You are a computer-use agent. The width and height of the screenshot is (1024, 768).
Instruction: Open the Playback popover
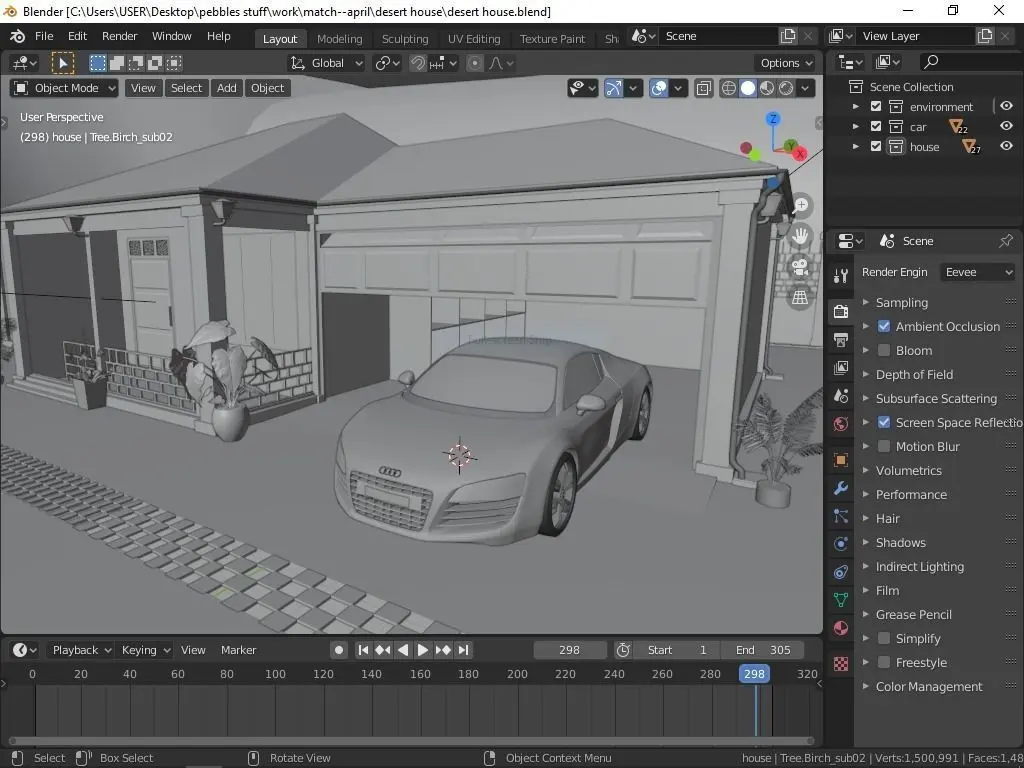click(82, 650)
